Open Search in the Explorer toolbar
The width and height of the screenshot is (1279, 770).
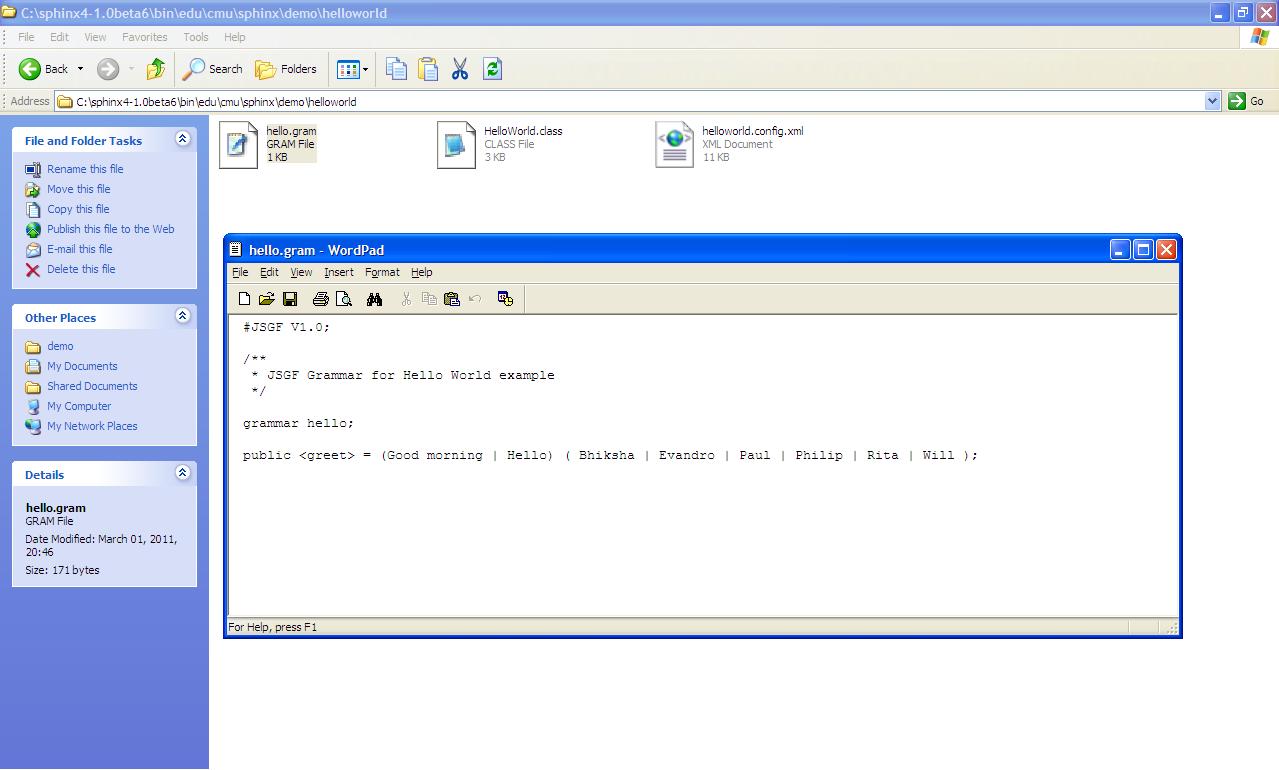coord(213,69)
